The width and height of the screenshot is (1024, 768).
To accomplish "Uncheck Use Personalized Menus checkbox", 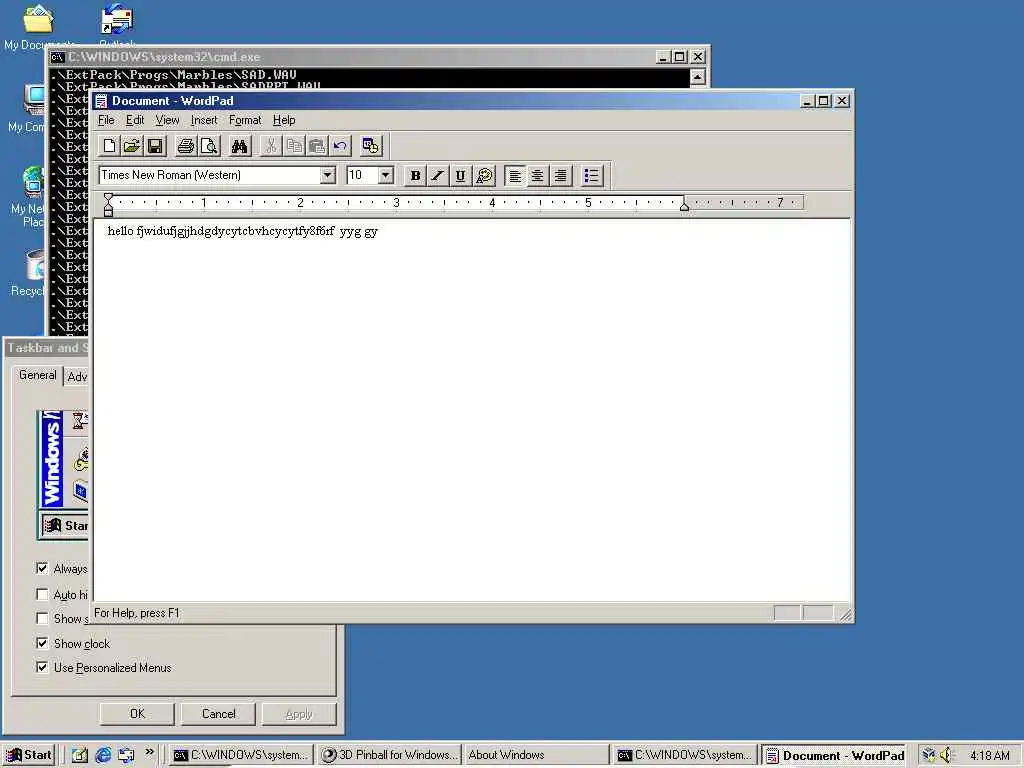I will tap(42, 667).
